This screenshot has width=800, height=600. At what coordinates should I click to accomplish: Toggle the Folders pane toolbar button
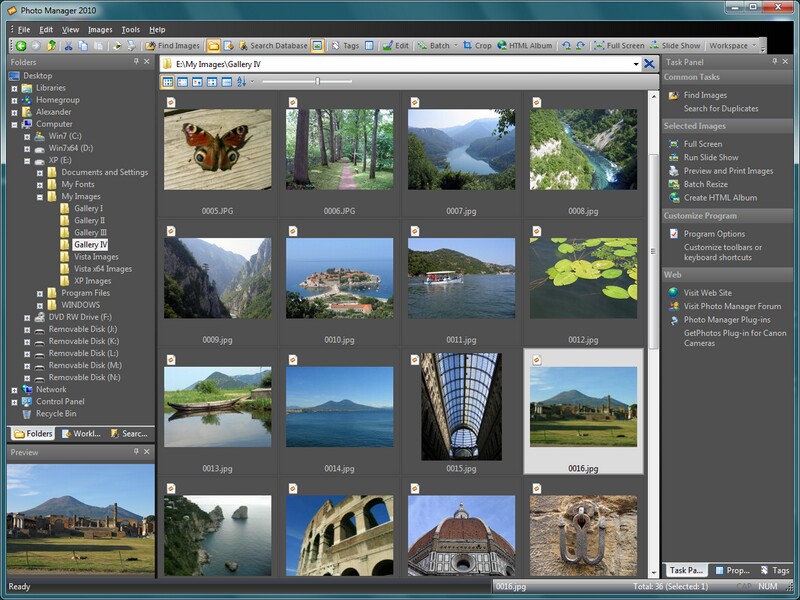[213, 45]
